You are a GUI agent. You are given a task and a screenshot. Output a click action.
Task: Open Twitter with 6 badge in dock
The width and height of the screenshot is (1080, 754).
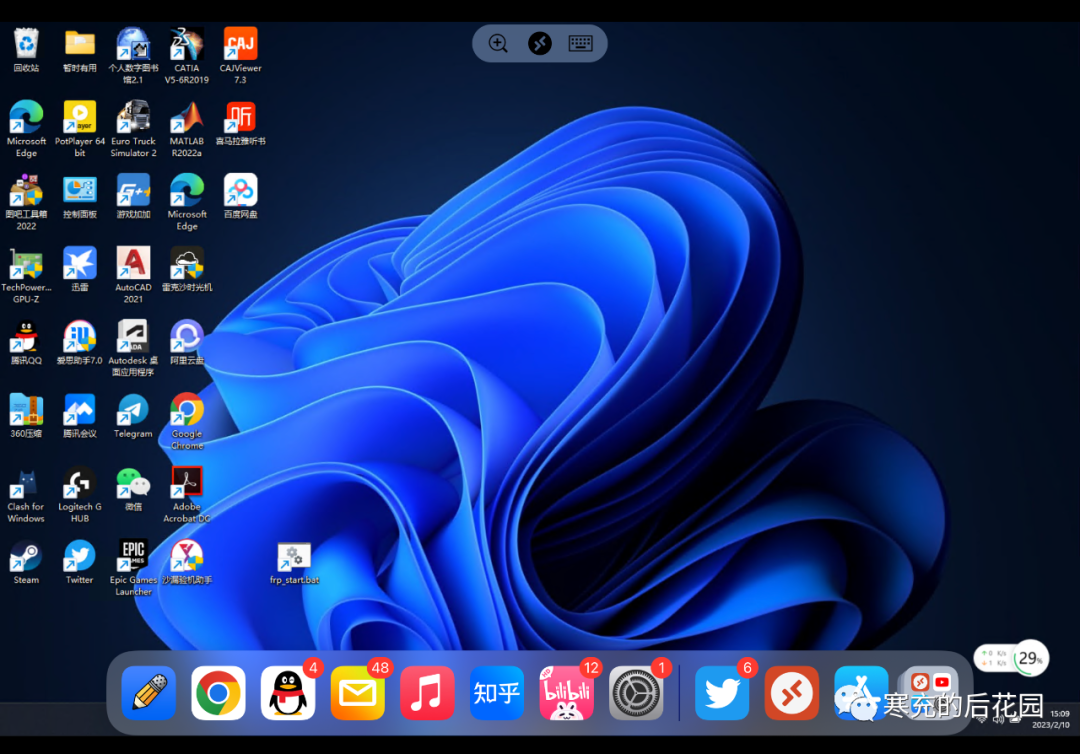[x=722, y=693]
